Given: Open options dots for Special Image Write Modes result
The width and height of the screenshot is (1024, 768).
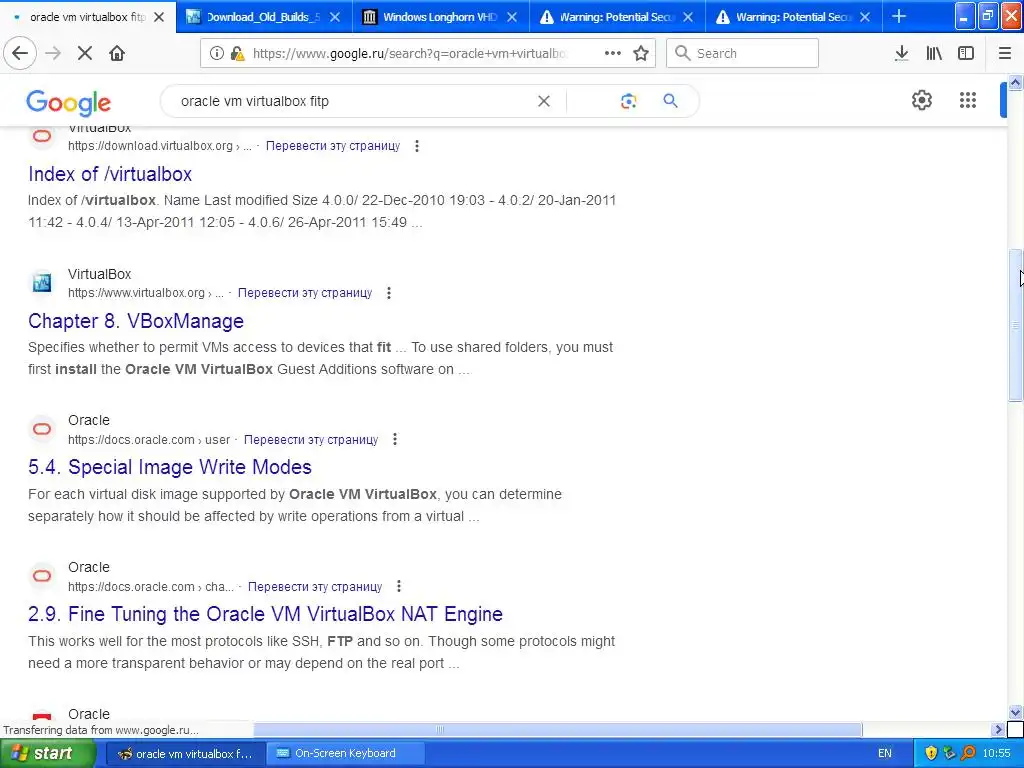Looking at the screenshot, I should pyautogui.click(x=394, y=440).
